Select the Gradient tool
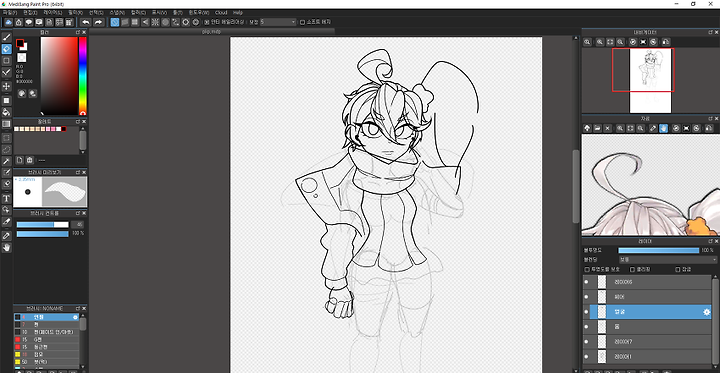Screen dimensions: 720x373 click(x=6, y=124)
